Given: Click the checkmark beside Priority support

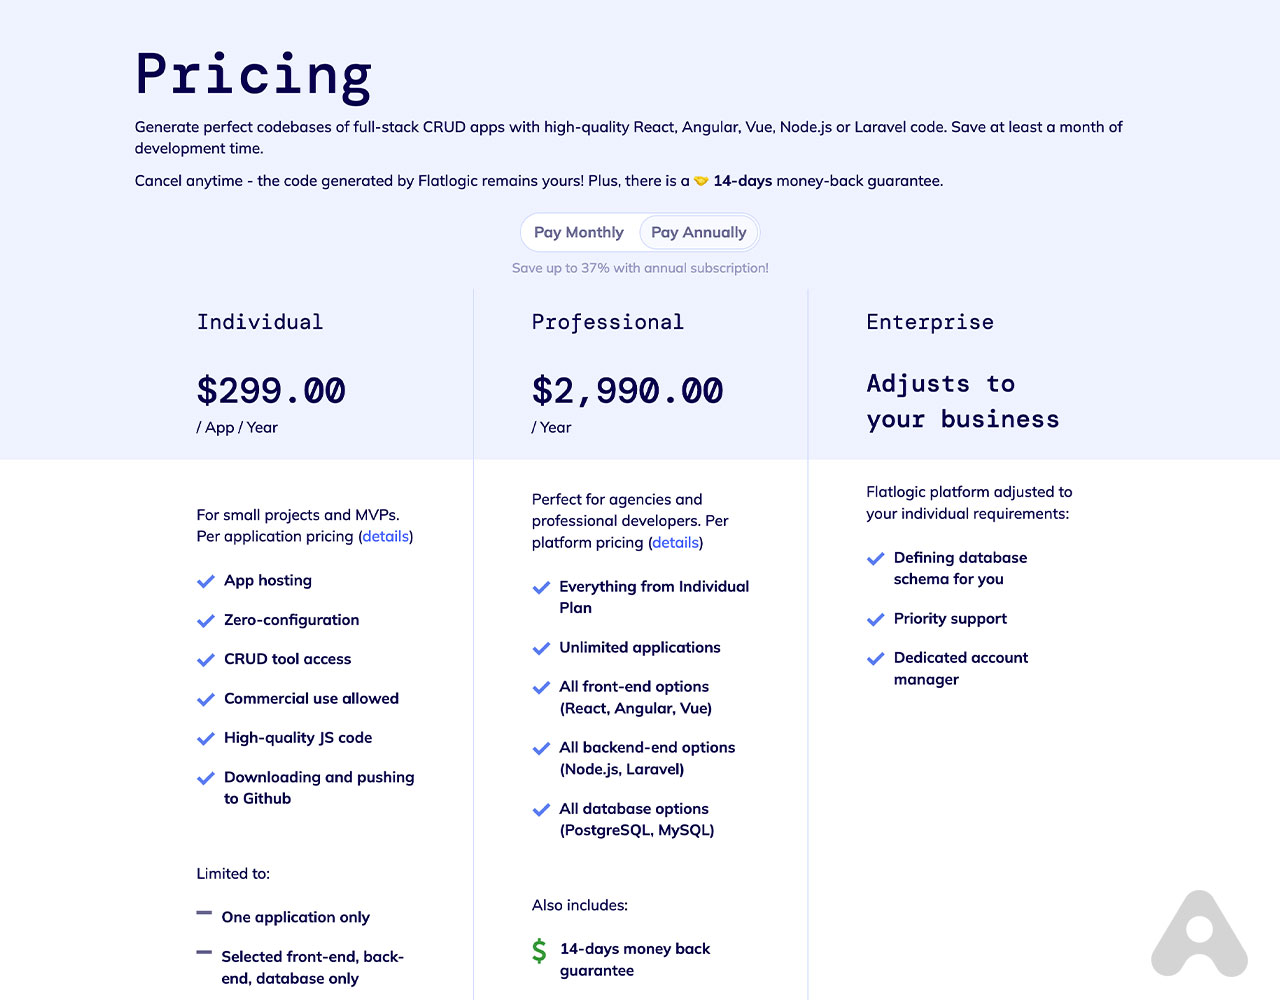Looking at the screenshot, I should point(875,619).
